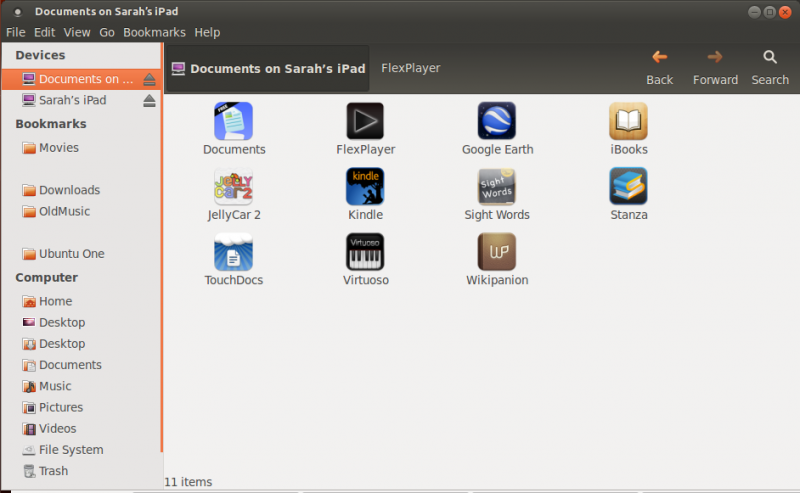Go to File System in sidebar
Screen dimensions: 800x493
[x=70, y=450]
